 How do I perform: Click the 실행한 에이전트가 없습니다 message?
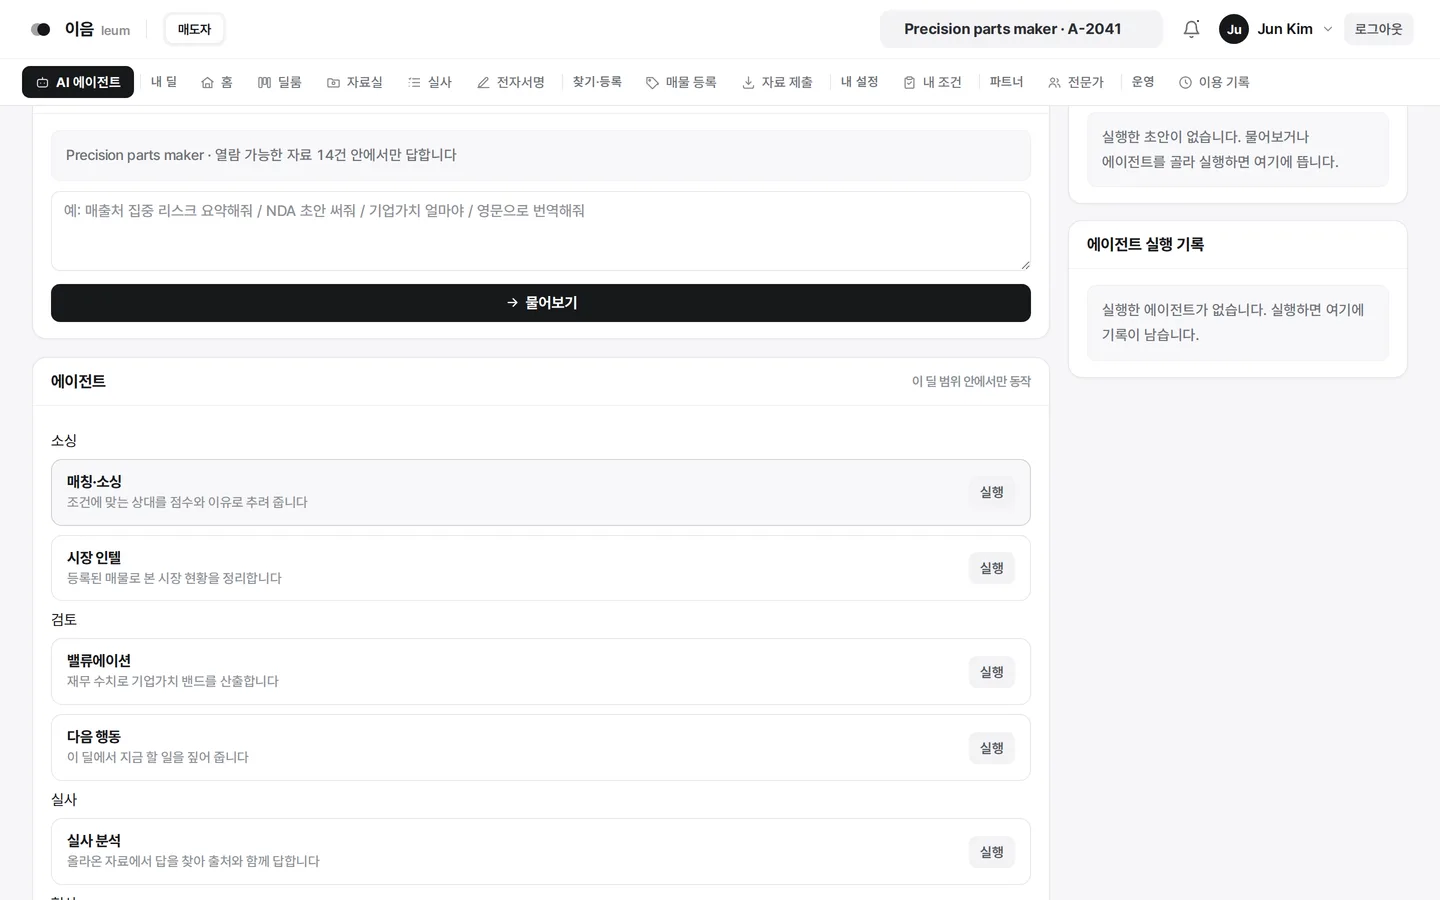click(1238, 322)
